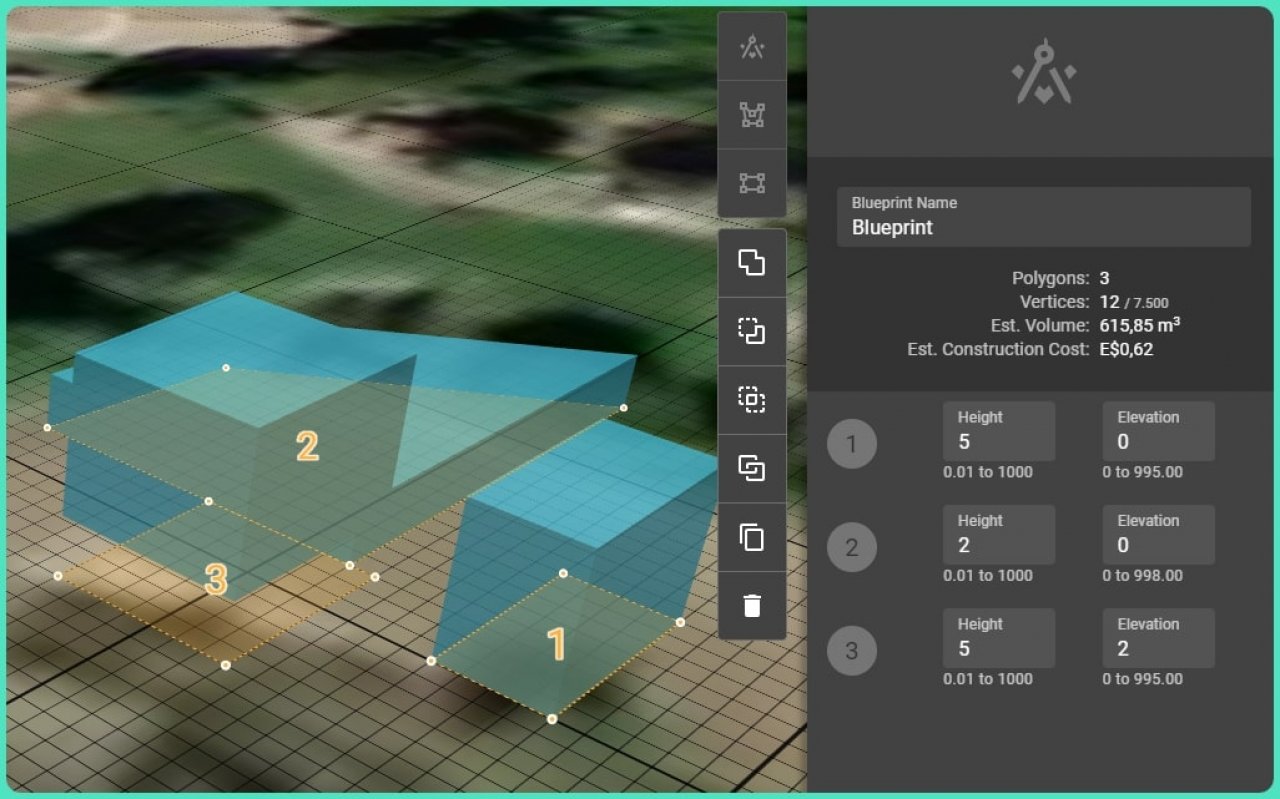Select polygon 2 circle badge in list
The width and height of the screenshot is (1280, 799).
852,547
